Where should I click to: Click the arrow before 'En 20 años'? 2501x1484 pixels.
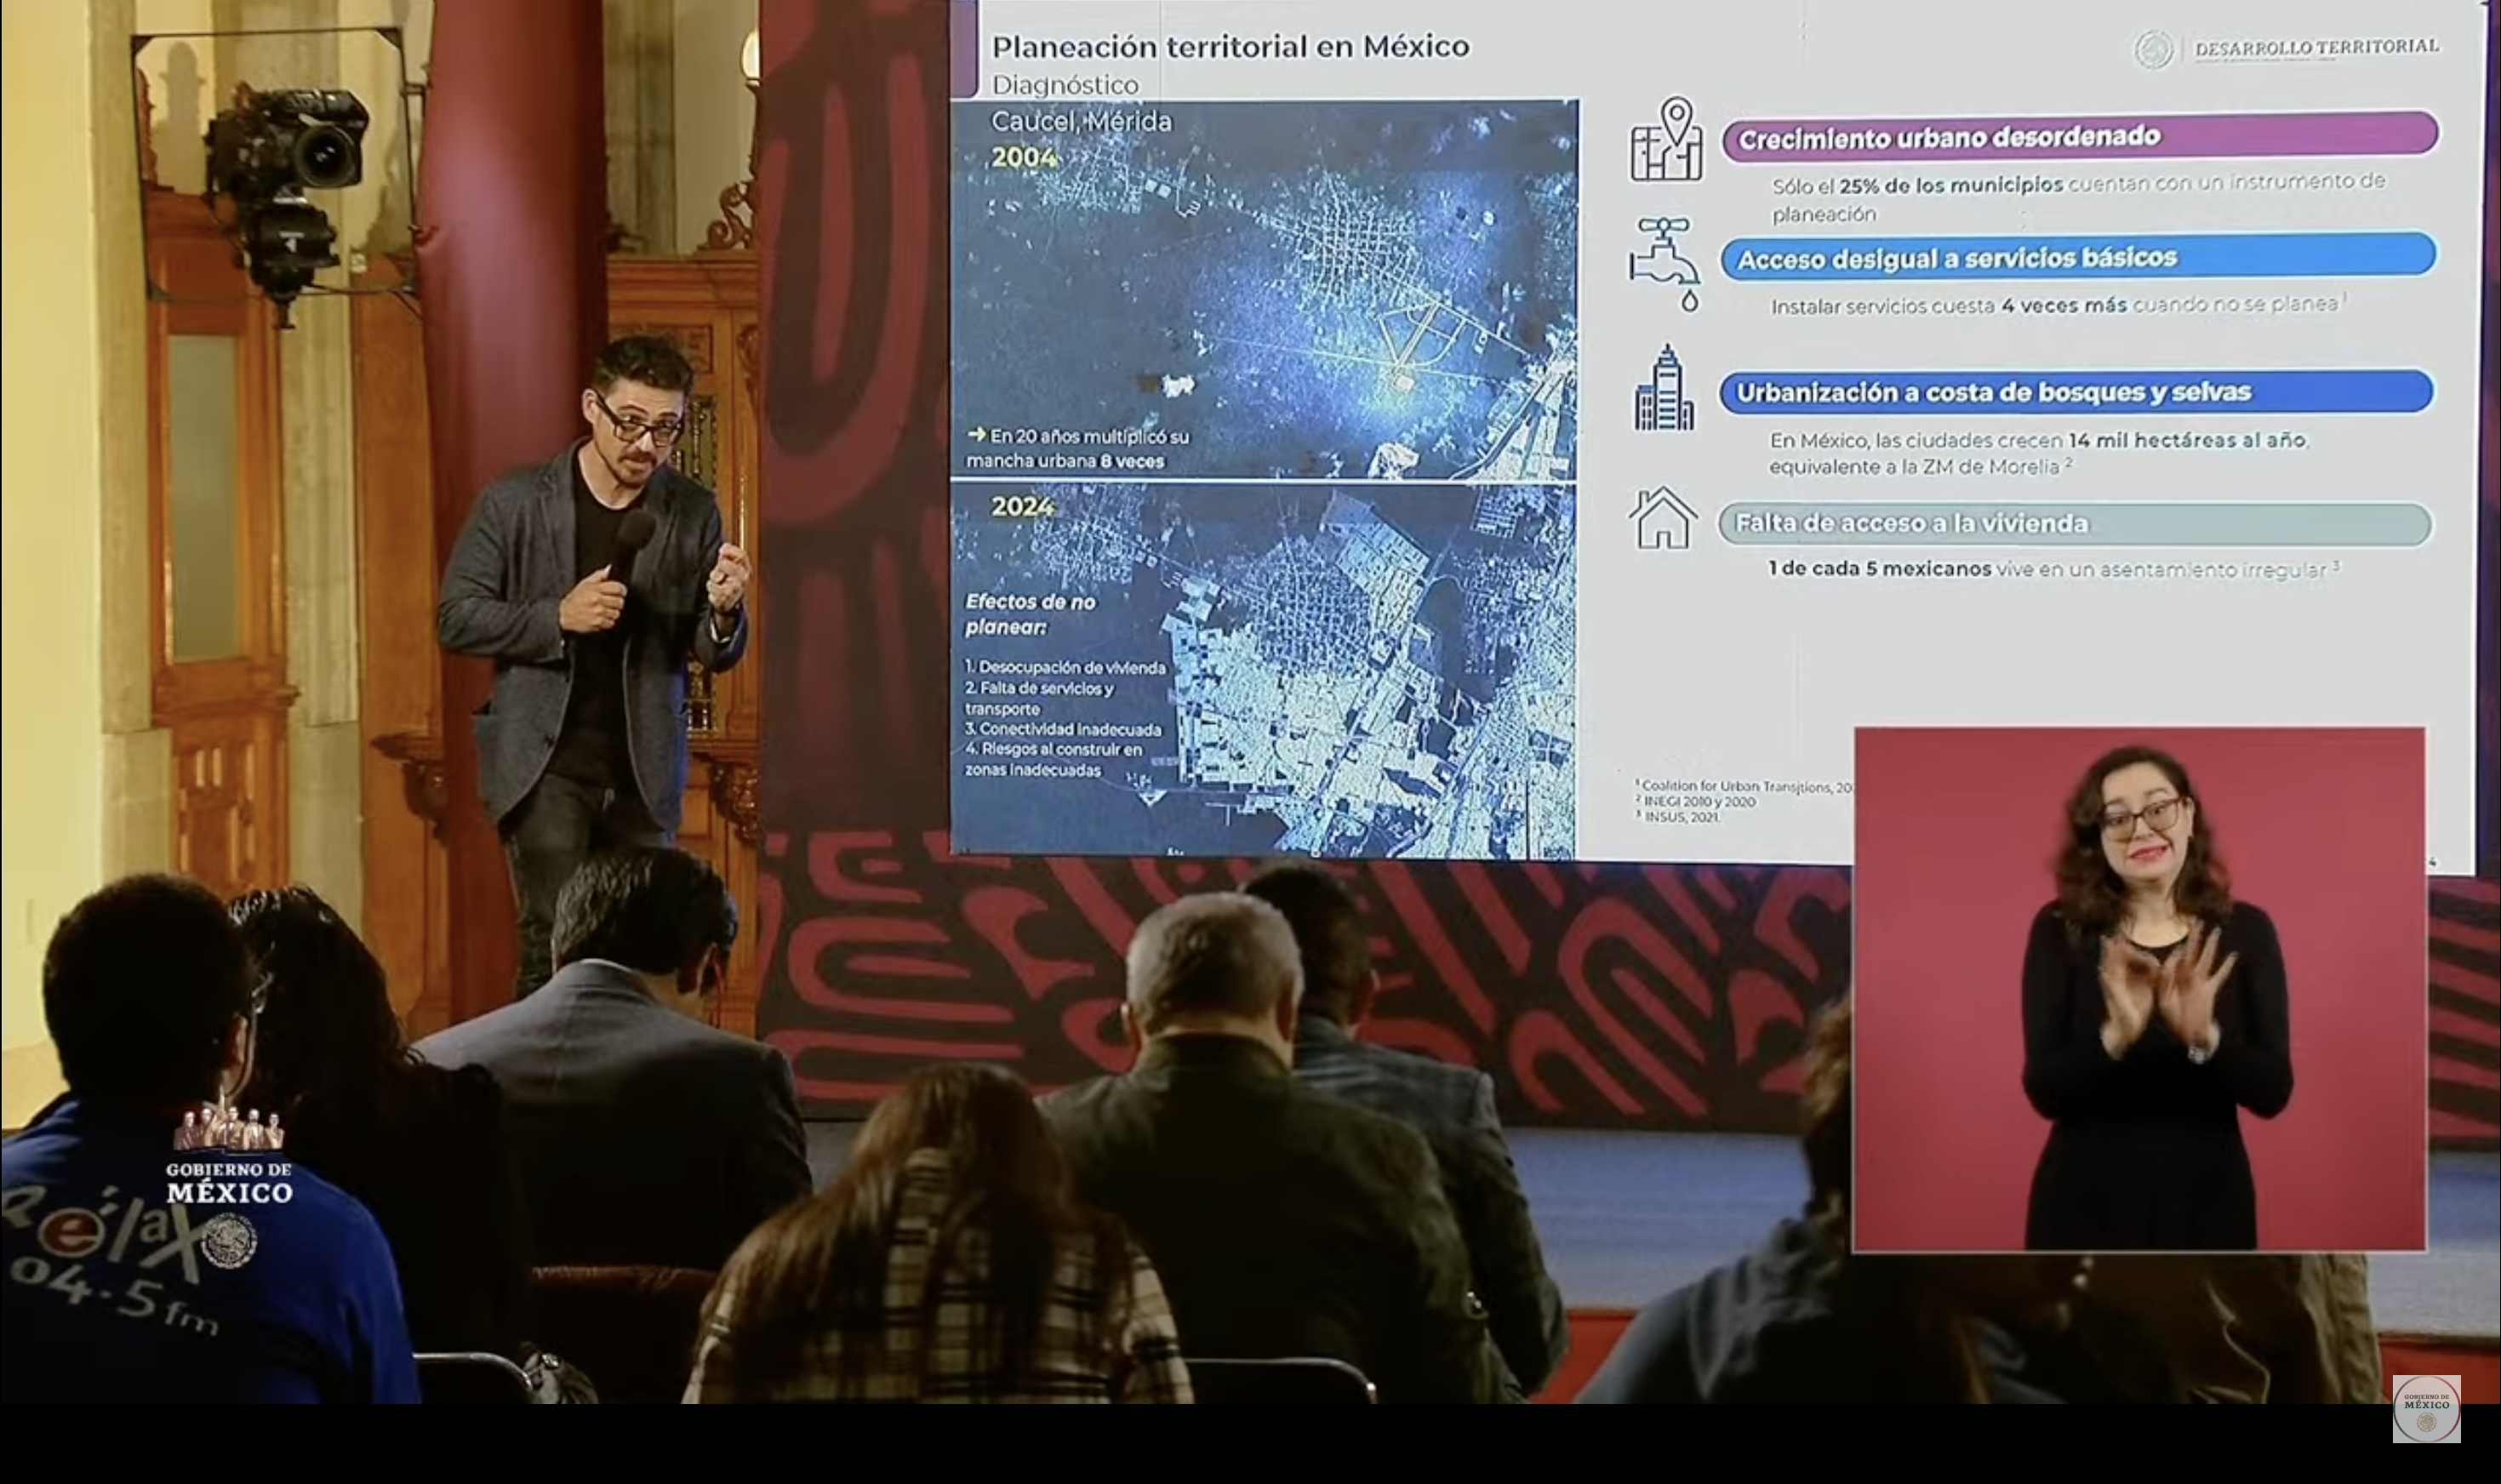coord(976,435)
